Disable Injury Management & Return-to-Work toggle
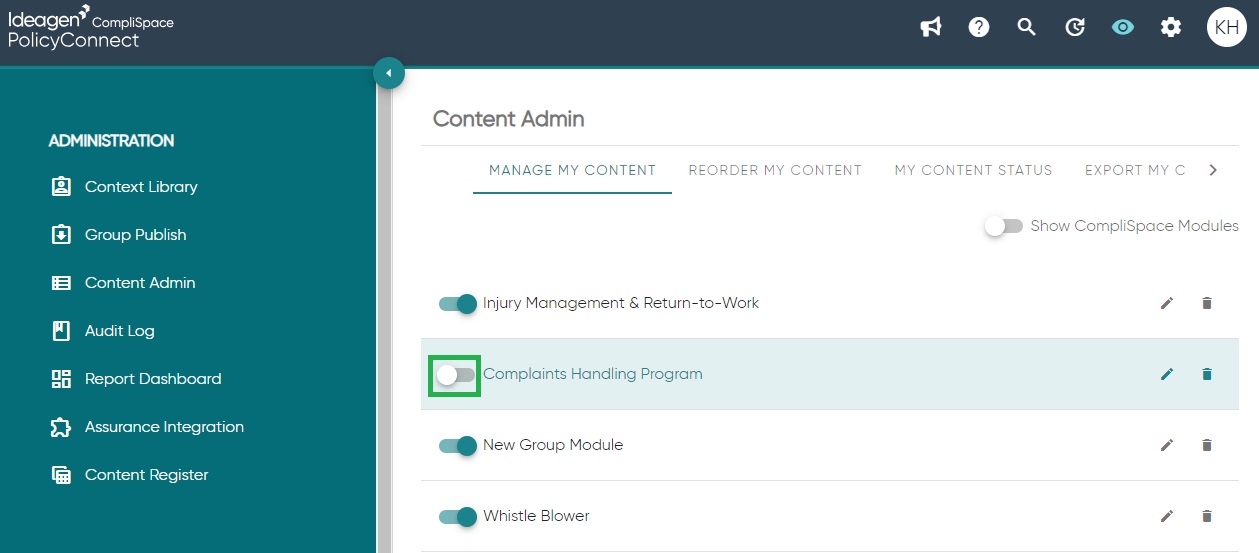 [458, 303]
